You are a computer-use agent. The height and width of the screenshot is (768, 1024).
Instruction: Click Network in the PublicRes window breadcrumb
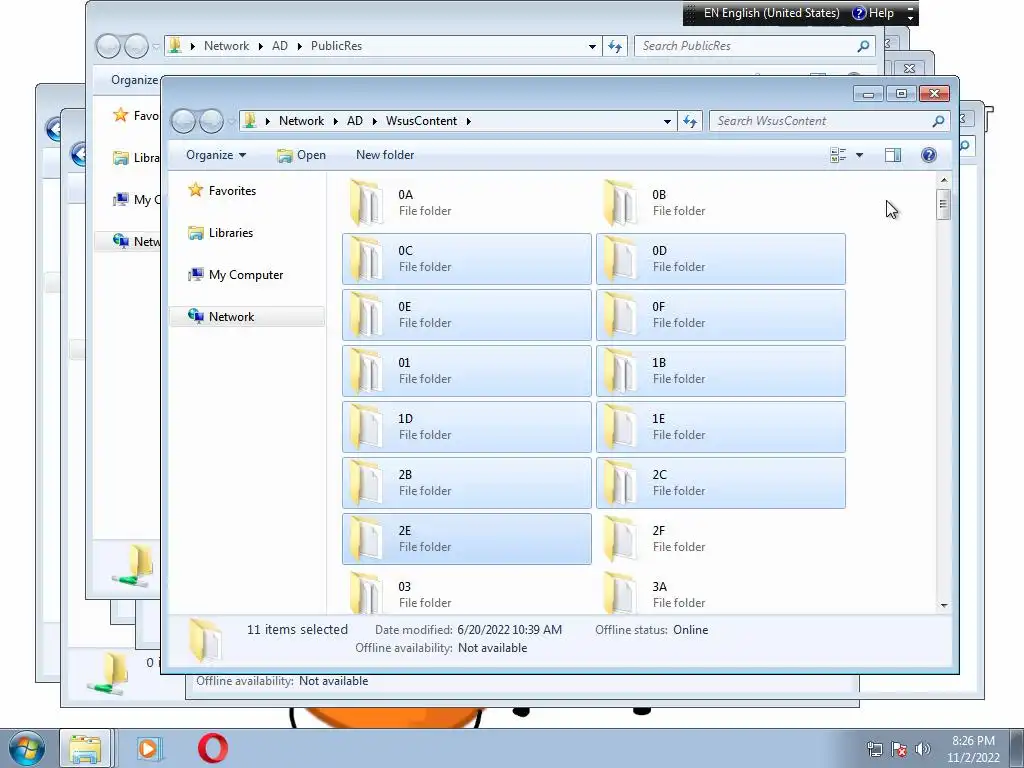coord(227,46)
